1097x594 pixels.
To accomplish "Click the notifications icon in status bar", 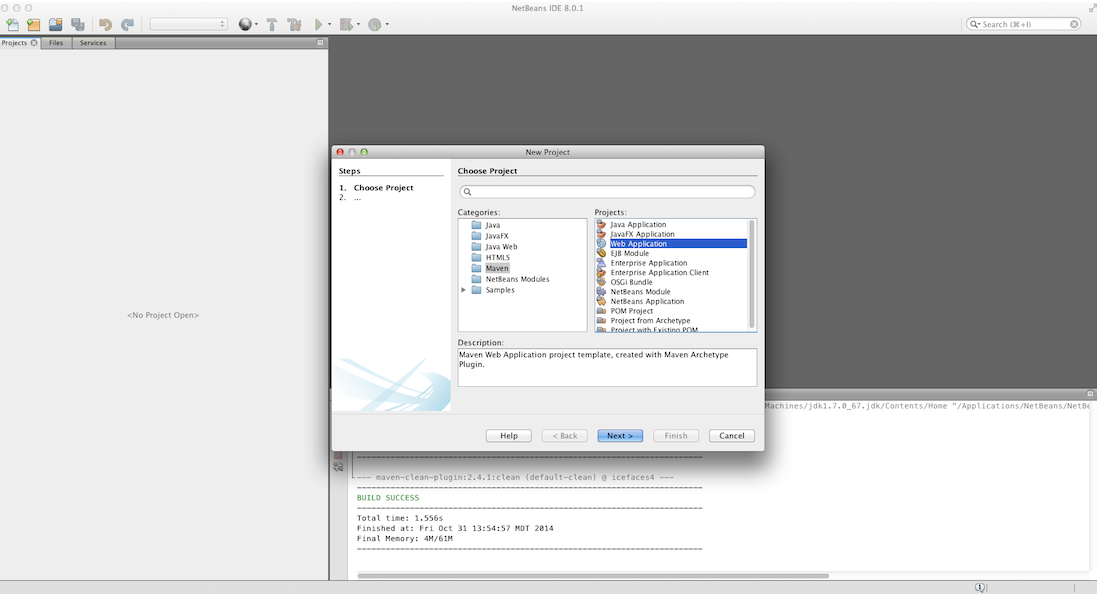I will 980,587.
